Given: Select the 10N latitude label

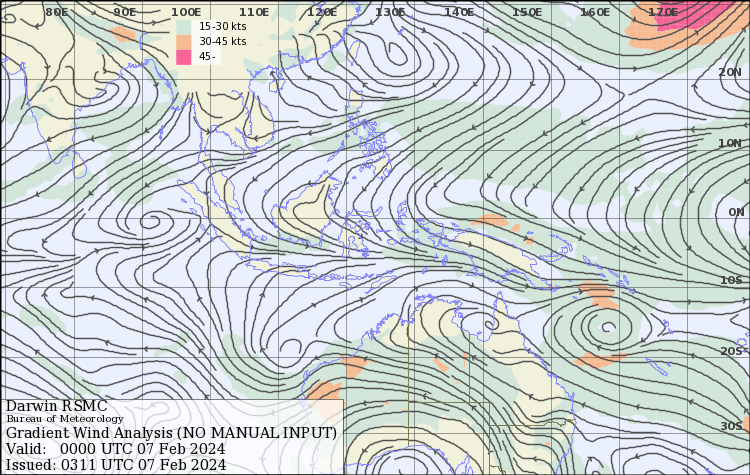Looking at the screenshot, I should [730, 143].
